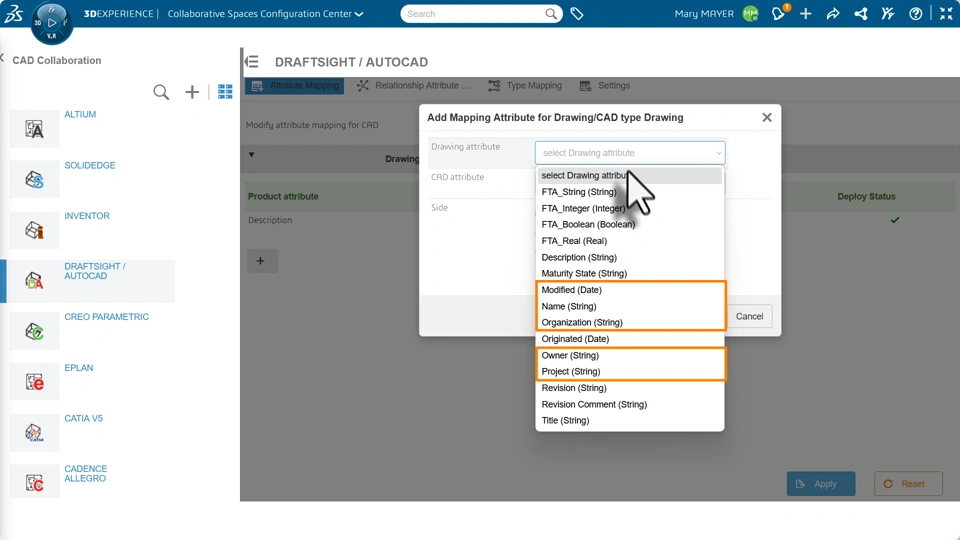Click the CATIA V5 connector icon
The width and height of the screenshot is (960, 540).
35,433
